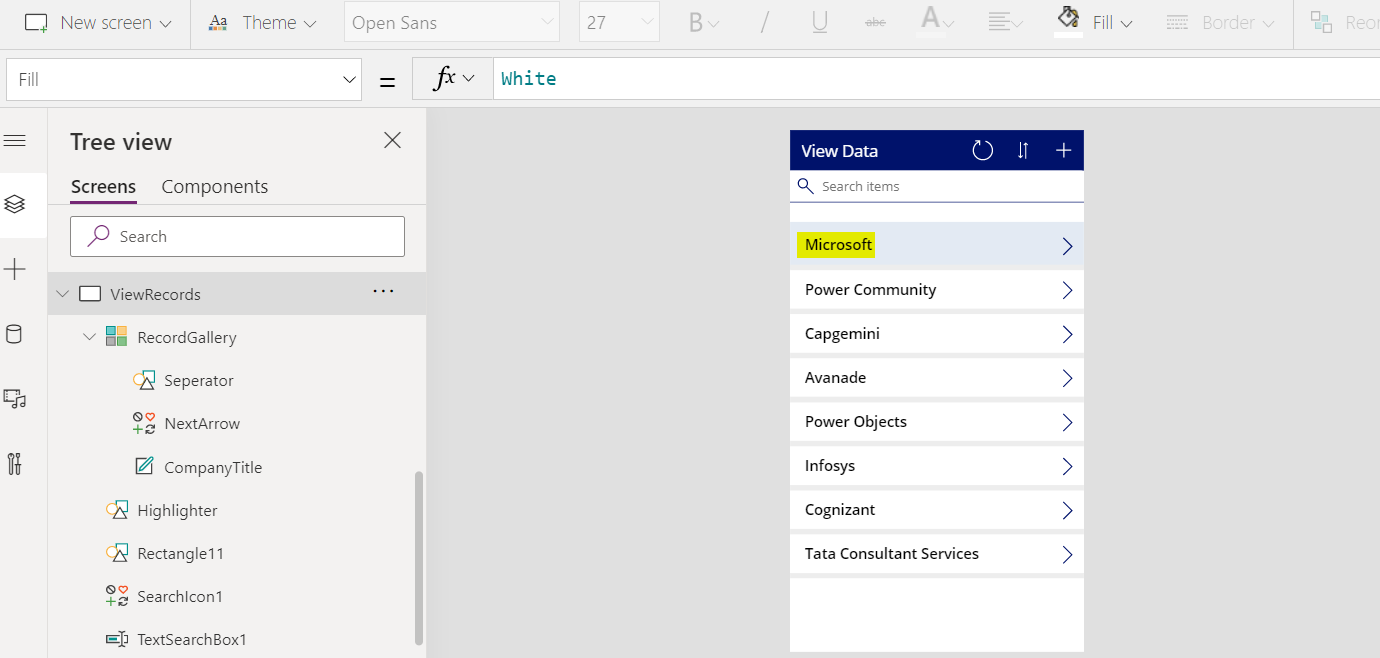Image resolution: width=1380 pixels, height=658 pixels.
Task: Open the Data sources cylinder icon
Action: click(14, 334)
